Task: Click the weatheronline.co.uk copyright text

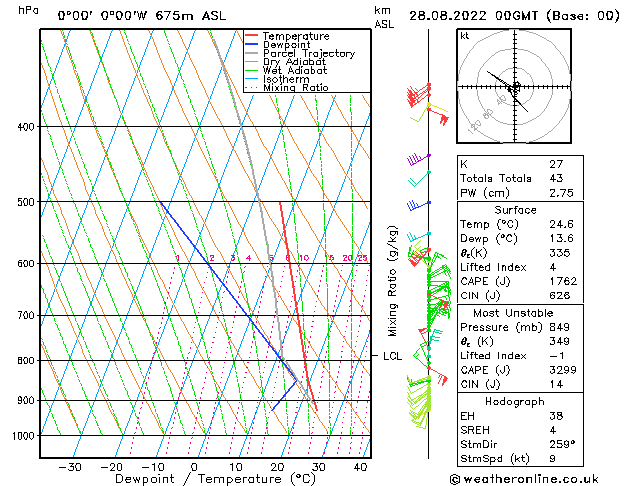Action: [524, 479]
